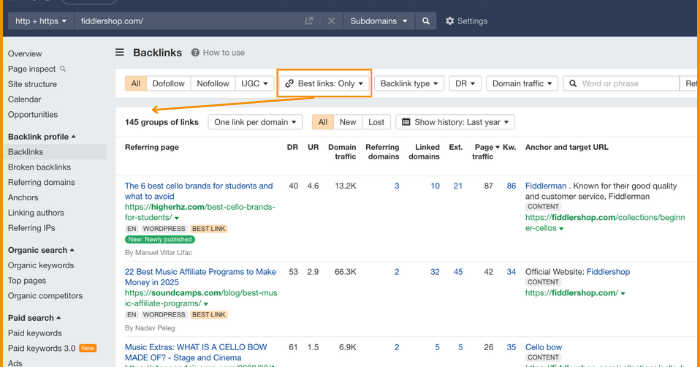Click external links count 45 for soundcamps.com
This screenshot has width=700, height=367.
pos(458,271)
